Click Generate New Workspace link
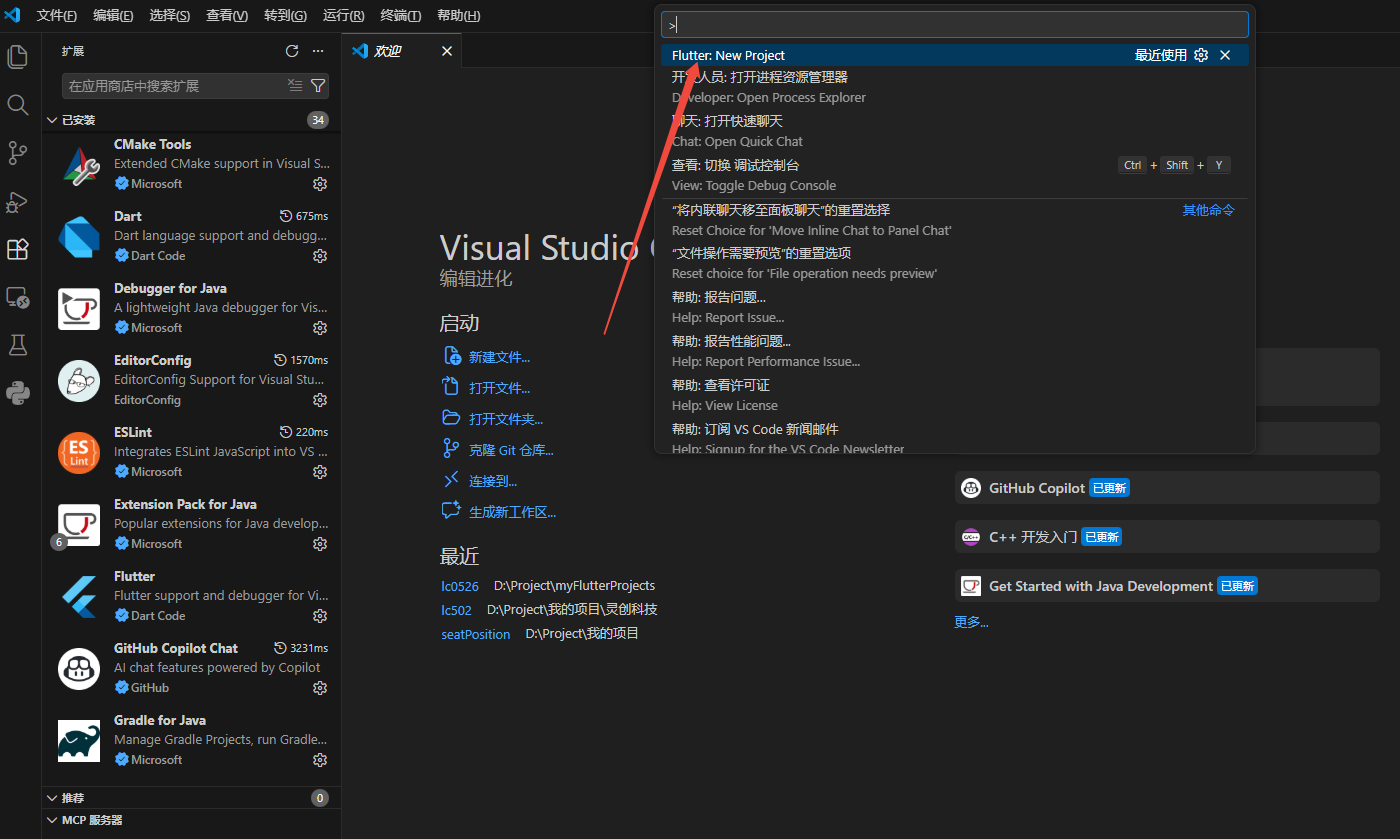The image size is (1400, 839). [x=499, y=512]
